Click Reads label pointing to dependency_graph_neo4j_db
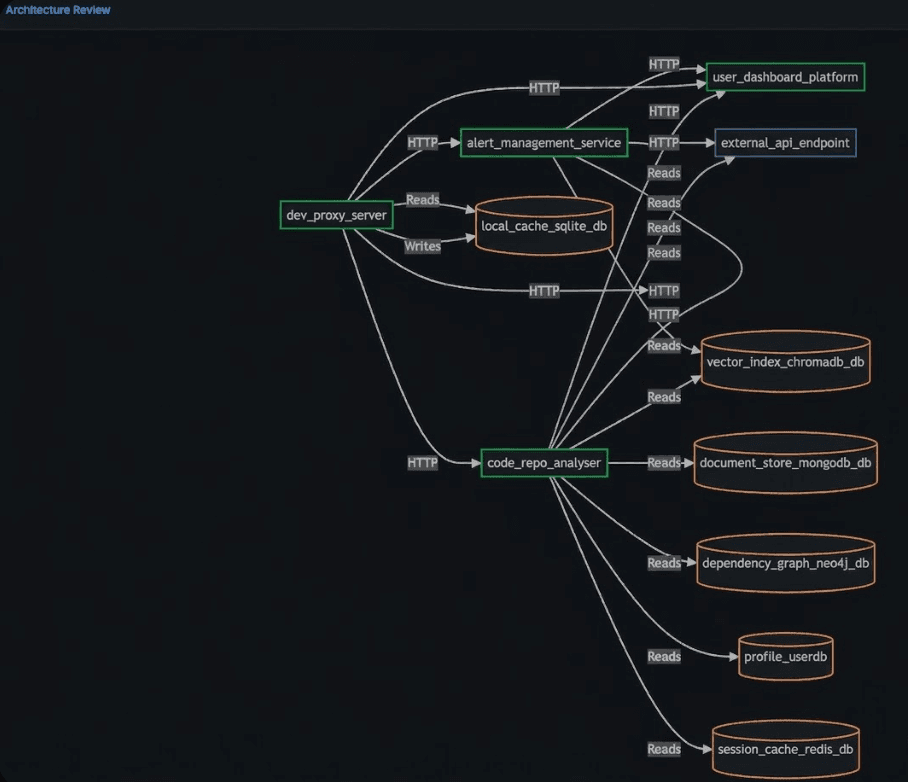Screen dimensions: 908x782 pyautogui.click(x=664, y=563)
